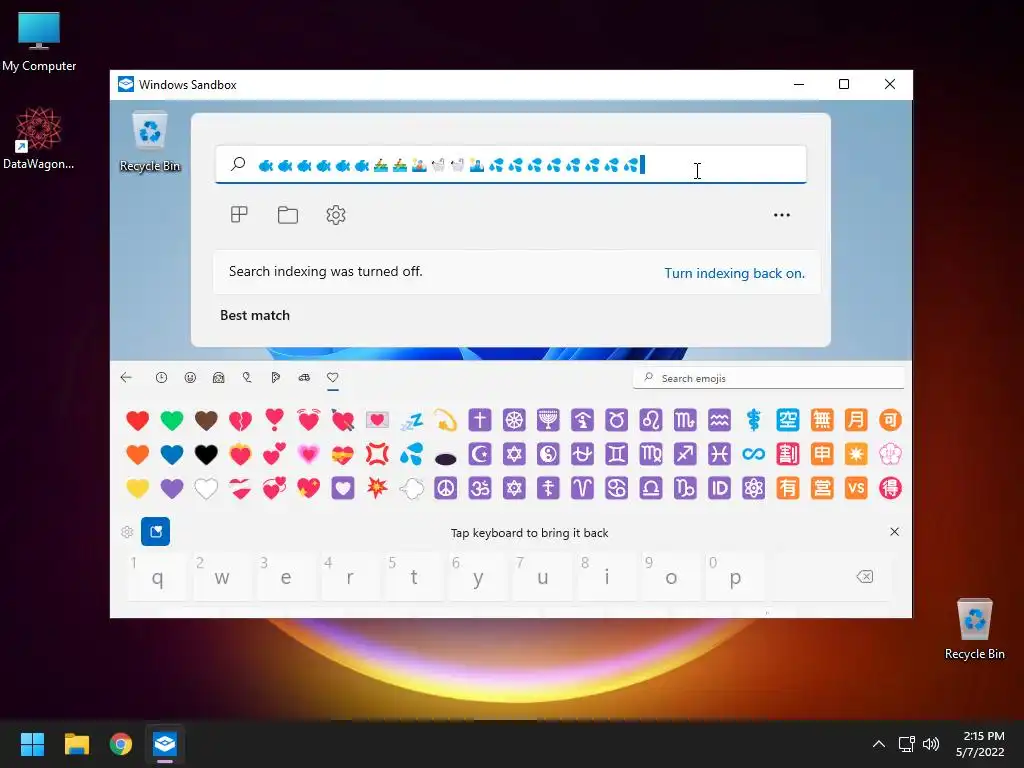Switch to people emoji category tab

(x=219, y=377)
